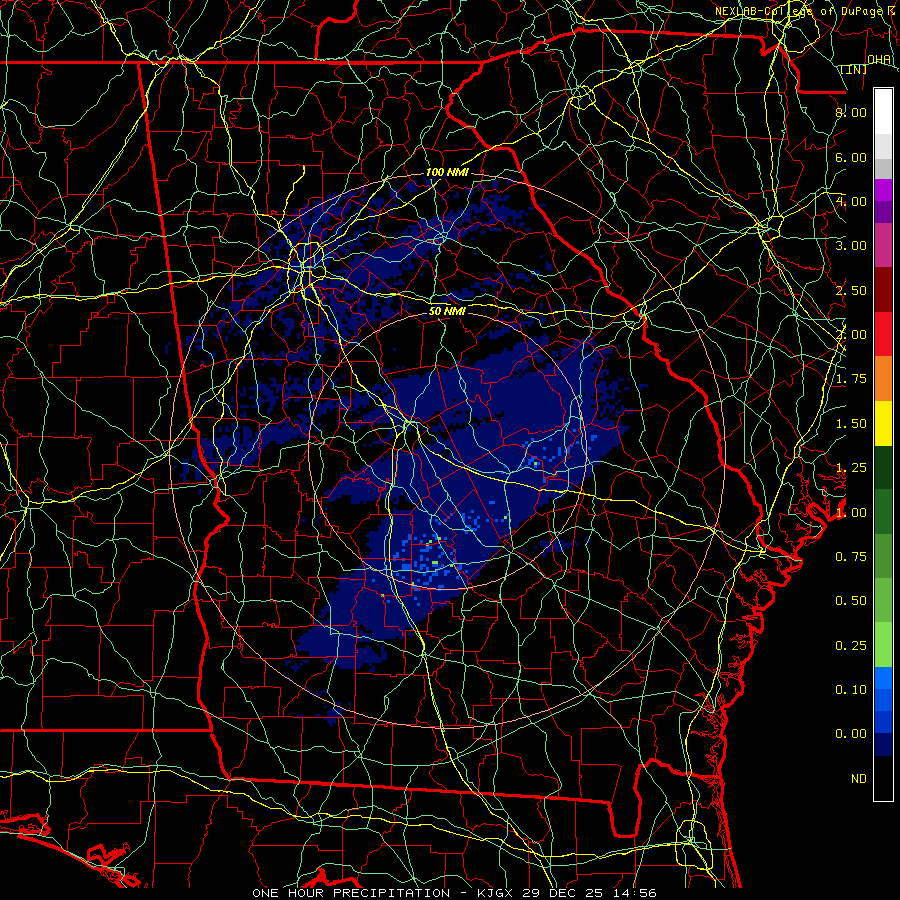Select the lightest green legend swatch
900x900 pixels.
(x=883, y=645)
